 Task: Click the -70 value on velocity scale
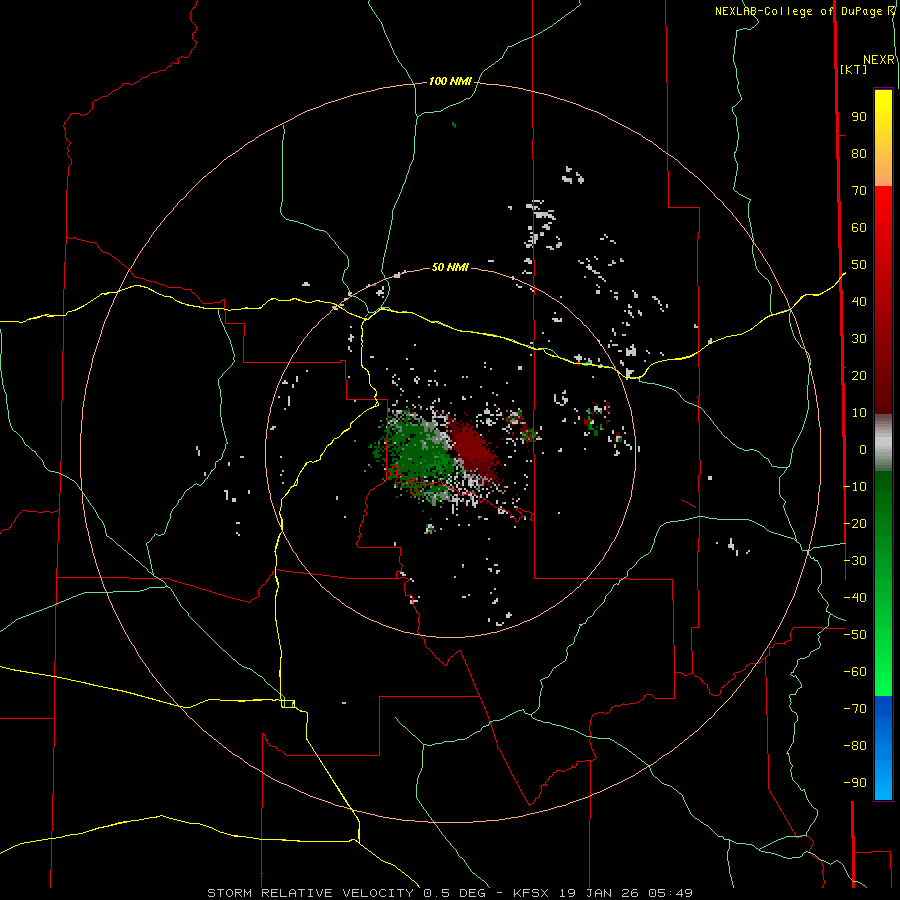855,709
